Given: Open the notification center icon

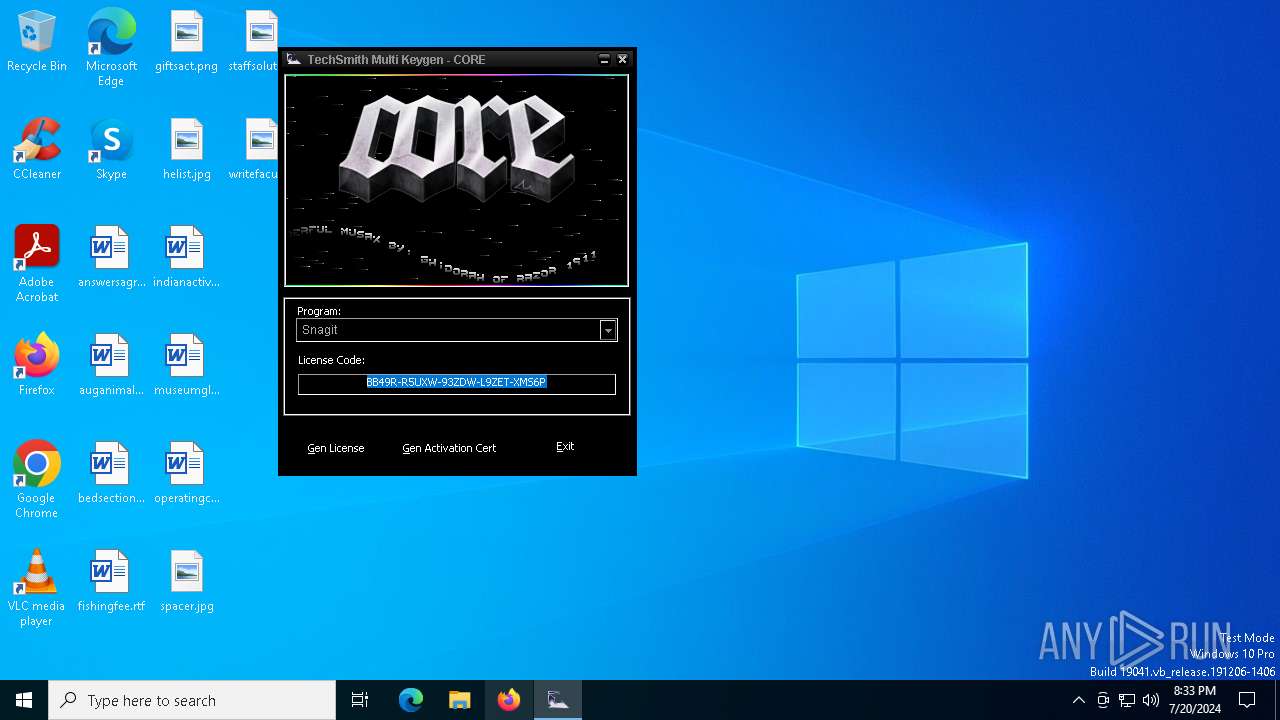Looking at the screenshot, I should click(1247, 700).
